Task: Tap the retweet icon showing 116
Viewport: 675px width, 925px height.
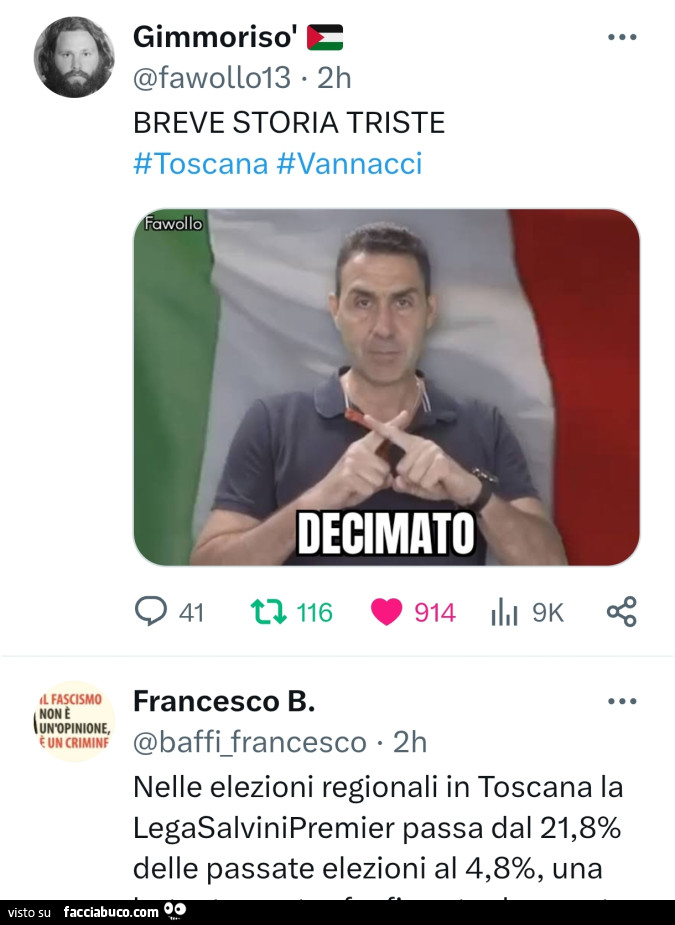Action: (x=269, y=612)
